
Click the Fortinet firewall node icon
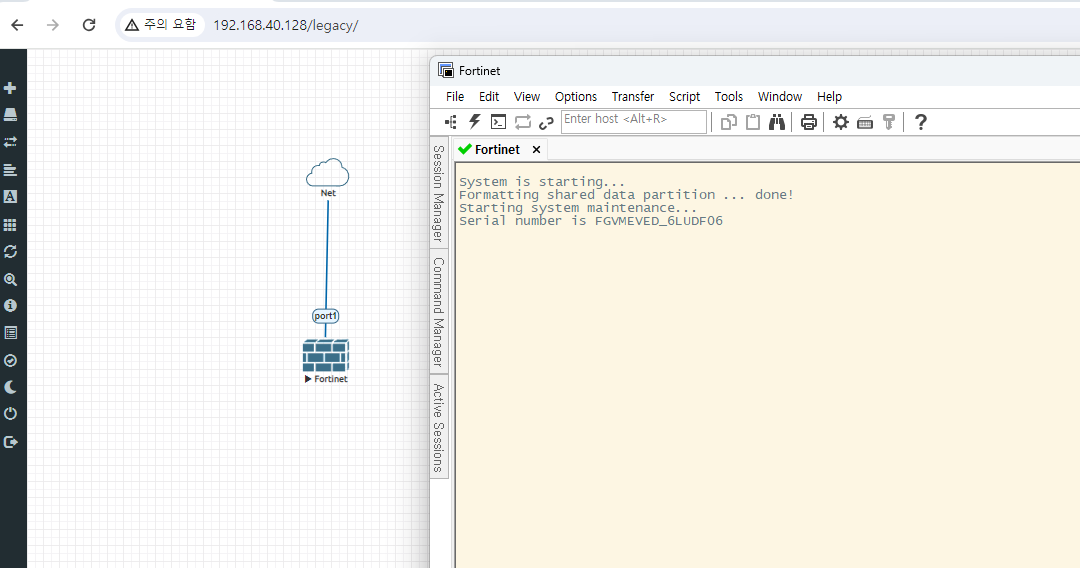pos(326,356)
